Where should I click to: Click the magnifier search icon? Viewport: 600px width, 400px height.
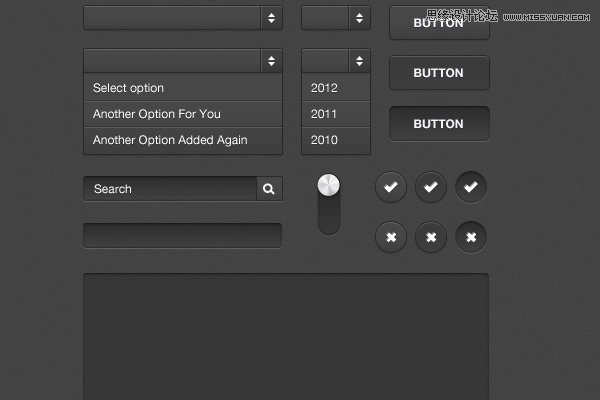pos(269,189)
